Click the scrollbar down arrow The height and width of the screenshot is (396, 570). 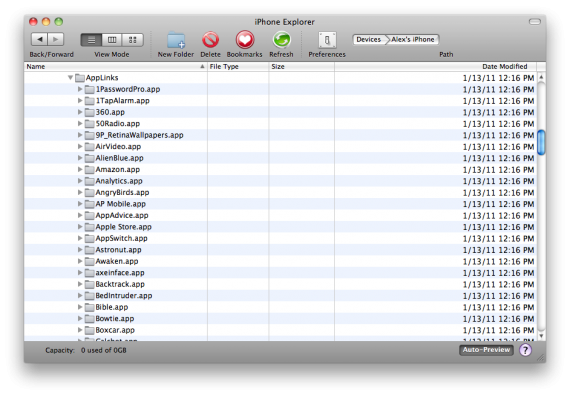(541, 336)
